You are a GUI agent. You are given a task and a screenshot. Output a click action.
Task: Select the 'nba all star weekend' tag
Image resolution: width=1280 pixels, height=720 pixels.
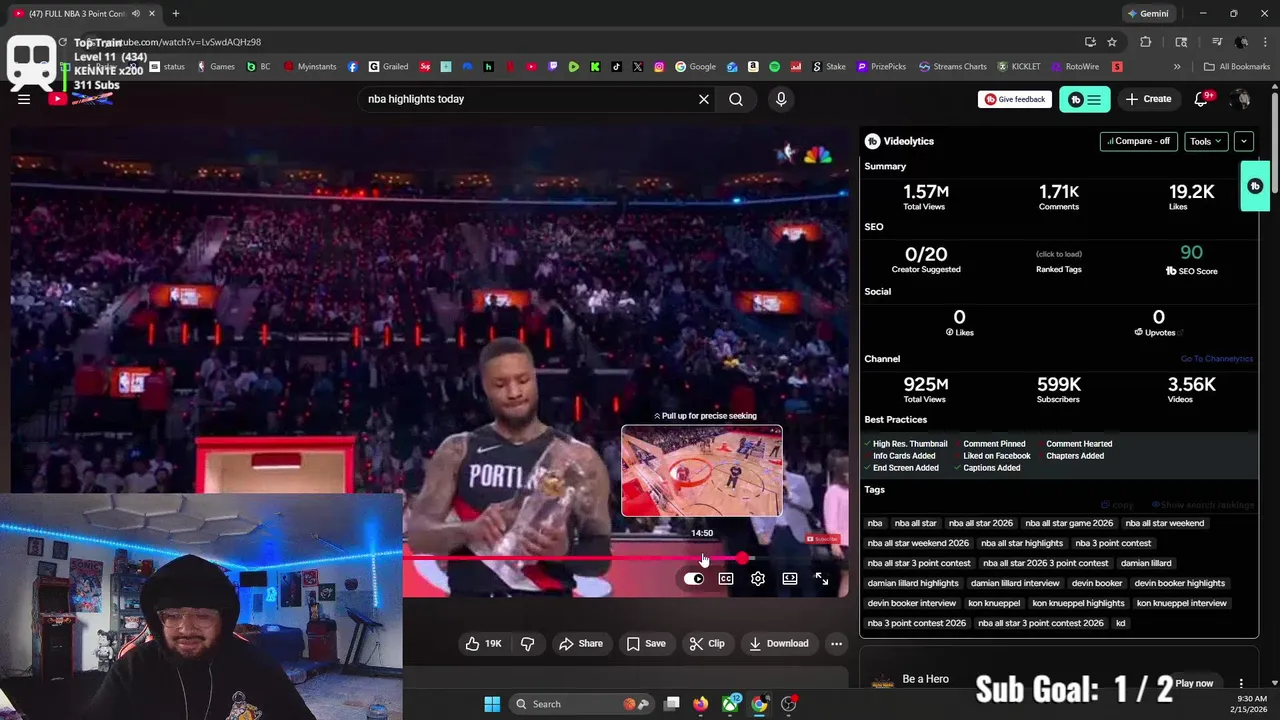coord(1165,523)
